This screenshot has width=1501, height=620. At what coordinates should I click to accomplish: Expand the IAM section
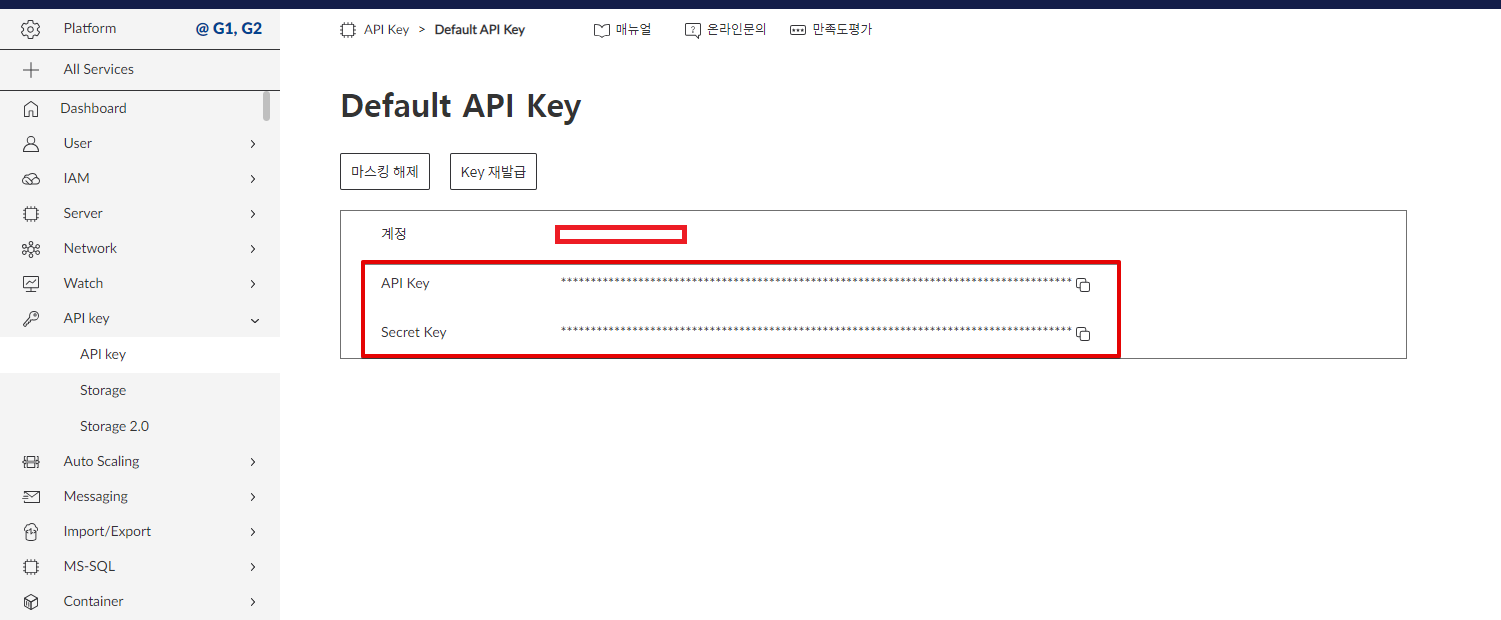point(254,177)
